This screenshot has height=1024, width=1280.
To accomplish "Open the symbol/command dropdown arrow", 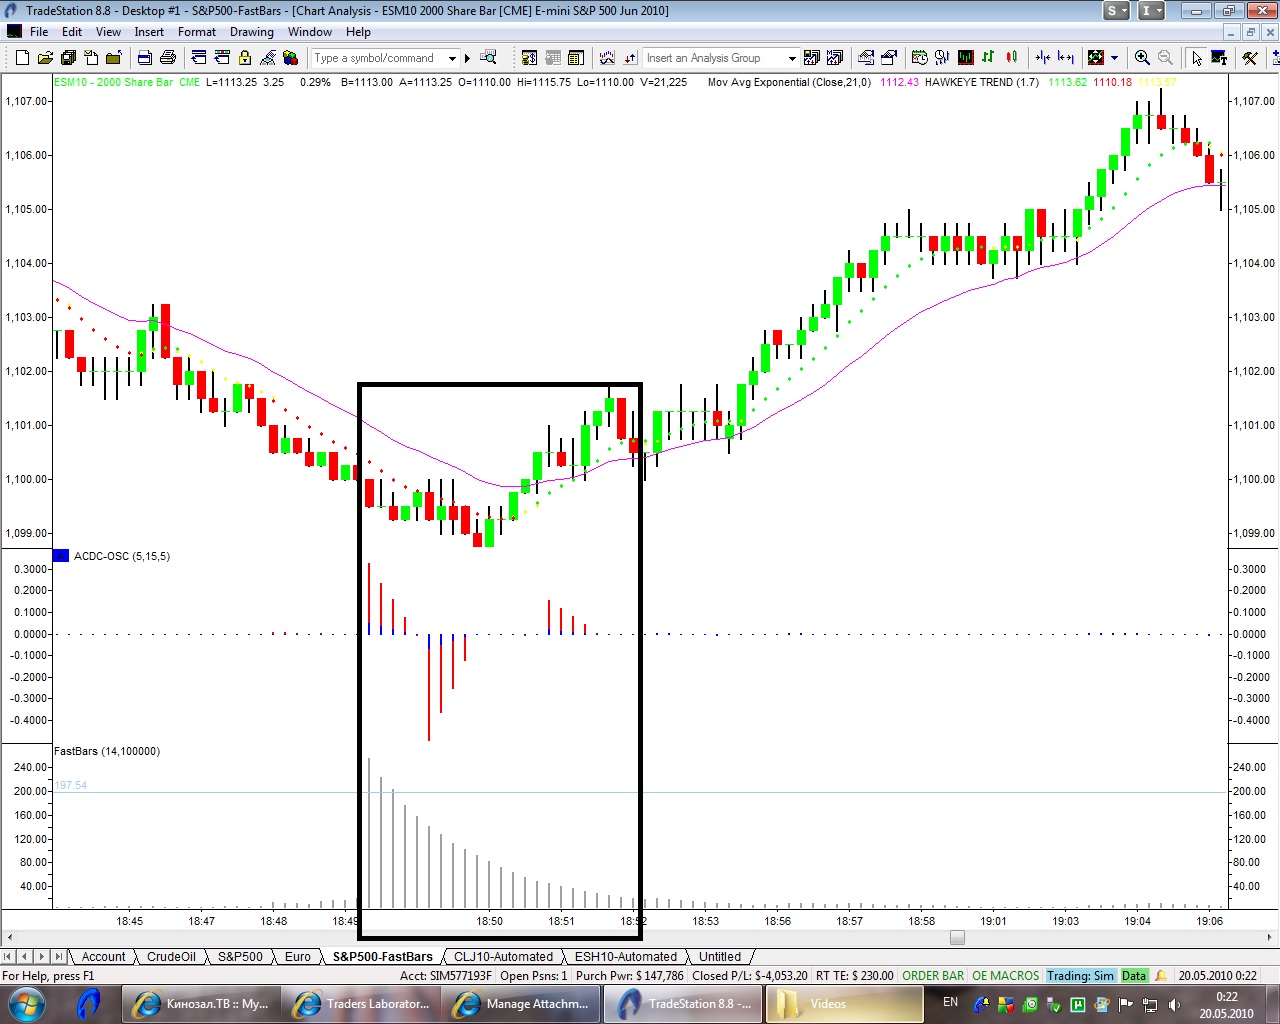I will pyautogui.click(x=452, y=58).
